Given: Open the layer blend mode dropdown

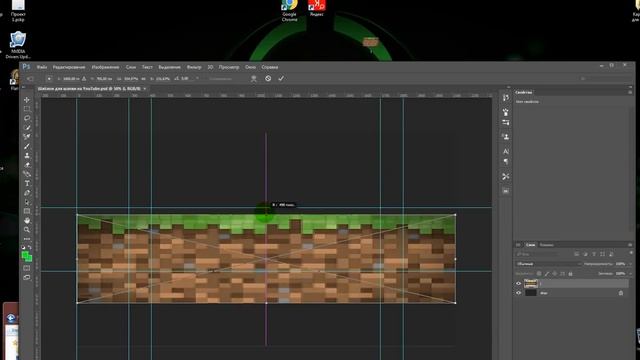Looking at the screenshot, I should click(x=548, y=264).
